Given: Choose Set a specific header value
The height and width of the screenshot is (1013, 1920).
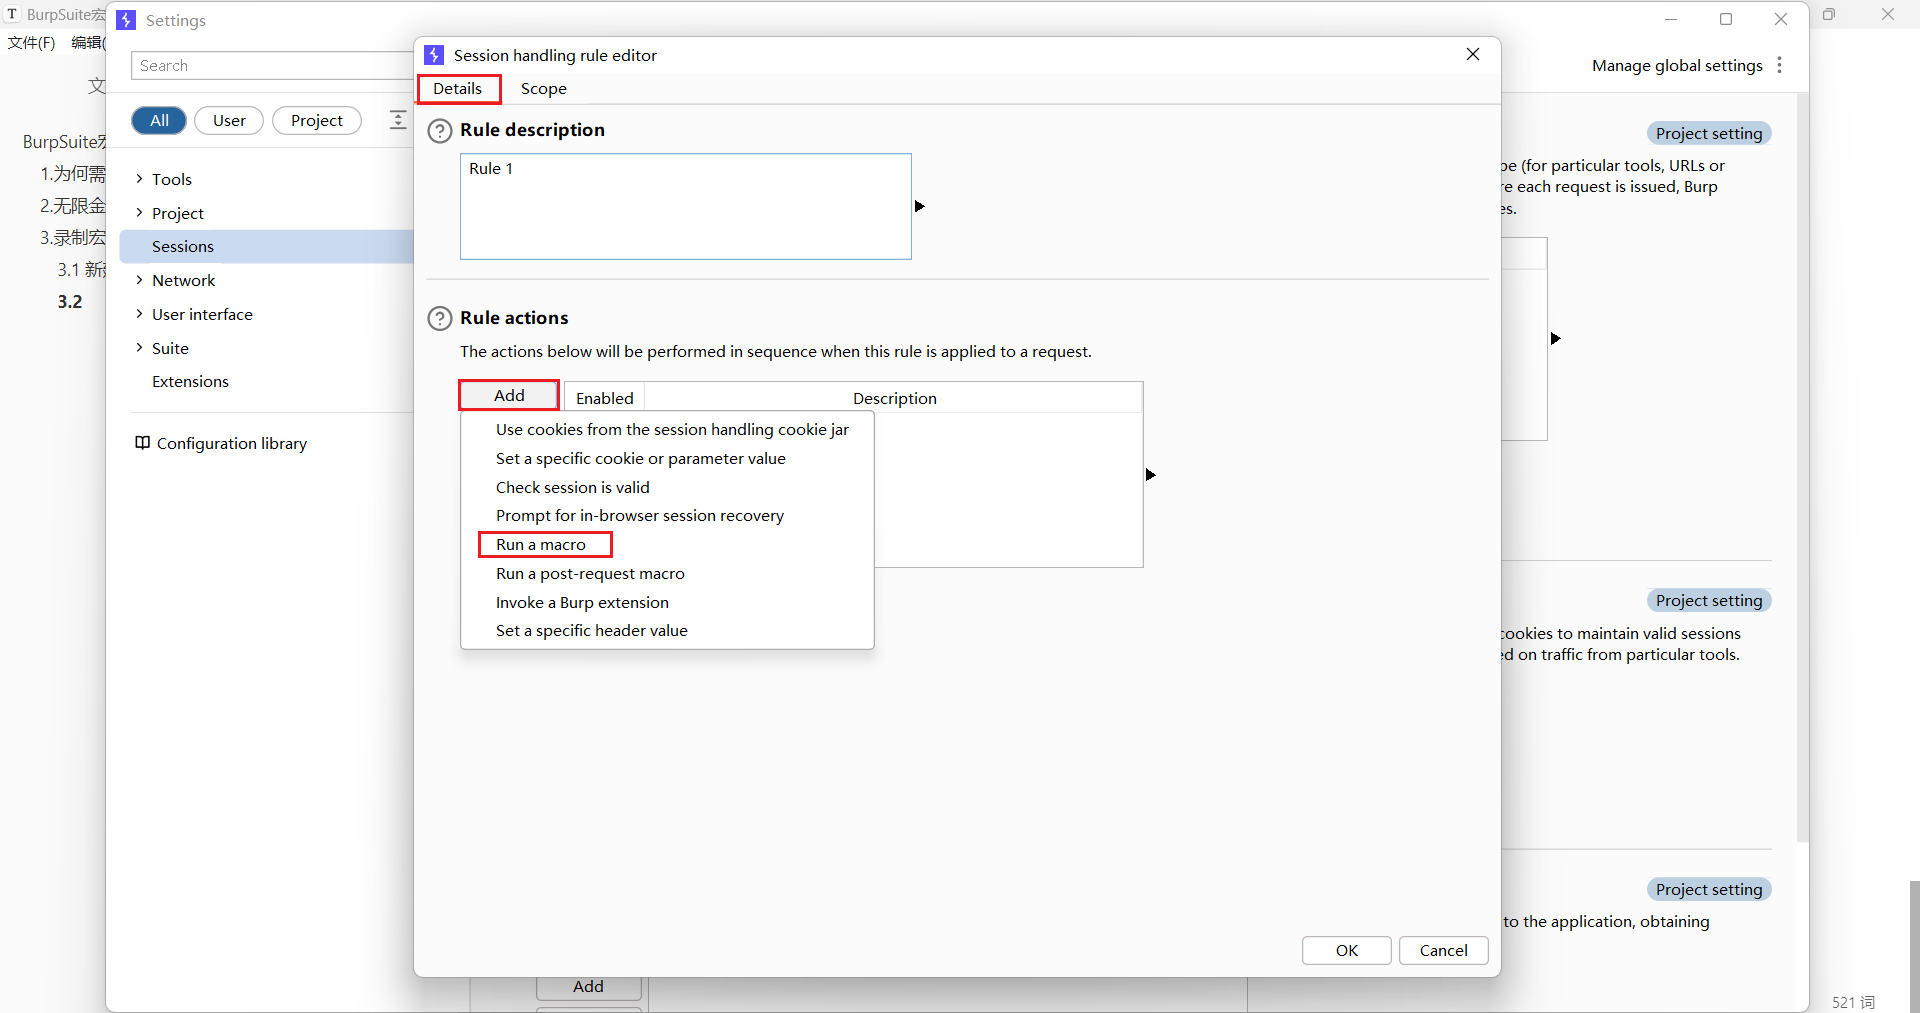Looking at the screenshot, I should click(x=667, y=631).
